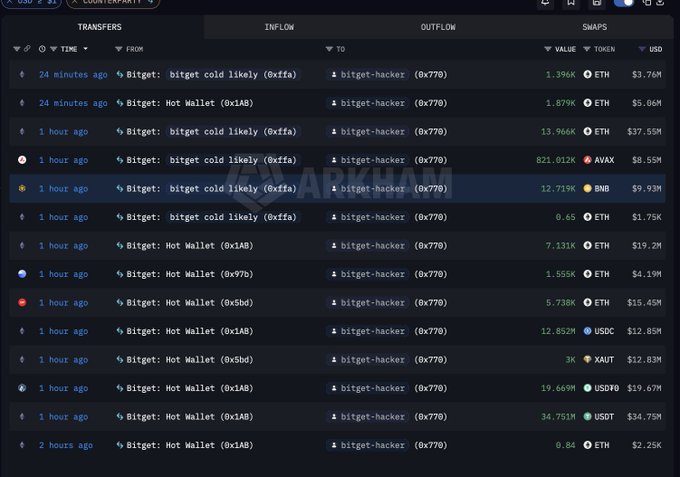Click ETH token icon on $37.55M row
Viewport: 680px width, 477px height.
tap(588, 131)
